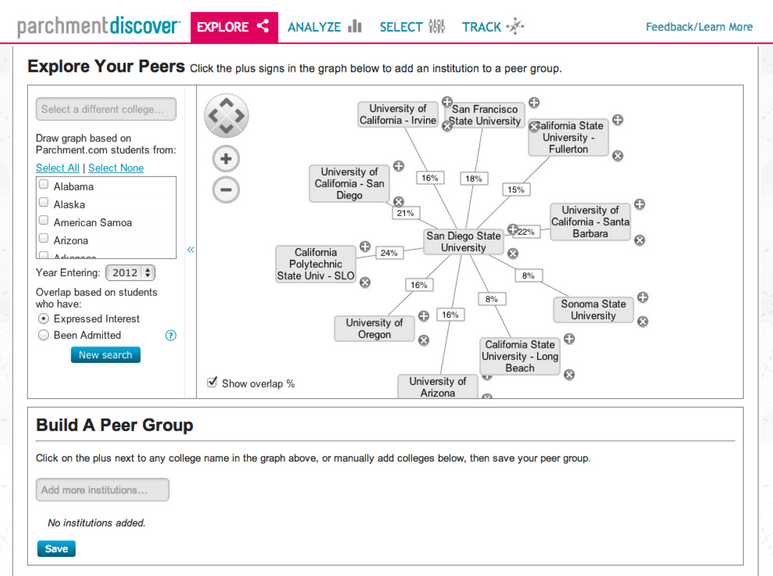Image resolution: width=773 pixels, height=576 pixels.
Task: Click the New search button
Action: click(105, 355)
